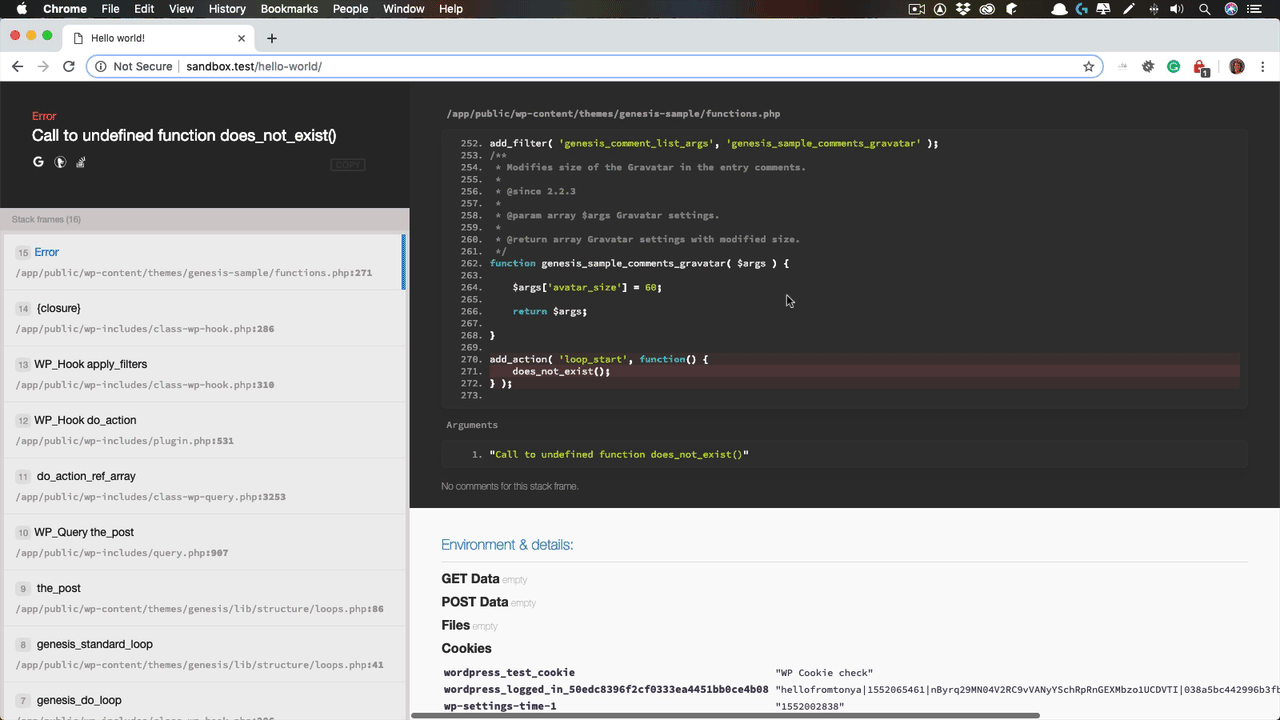Open the Chrome profile avatar
The width and height of the screenshot is (1280, 720).
click(x=1237, y=66)
